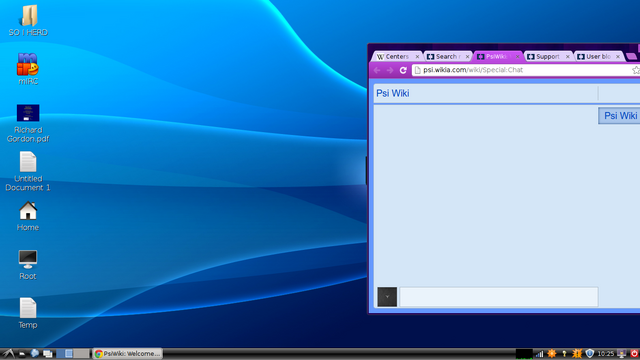Click the orange alert burst tray icon
Screen dimensions: 640x360
577,353
